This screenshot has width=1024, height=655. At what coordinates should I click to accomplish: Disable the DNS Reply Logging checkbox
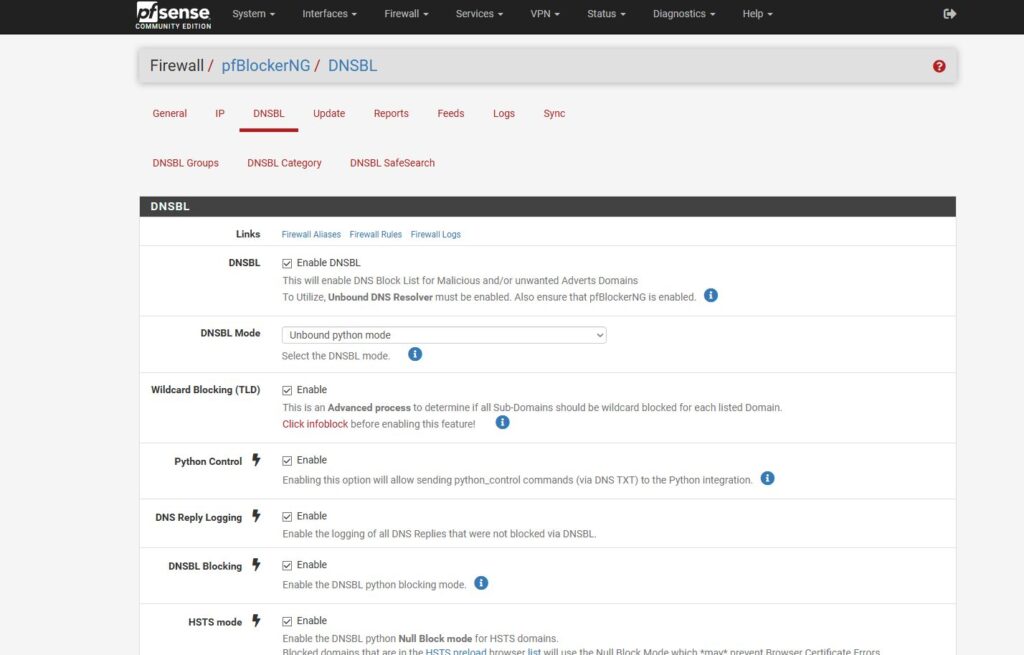[x=287, y=517]
